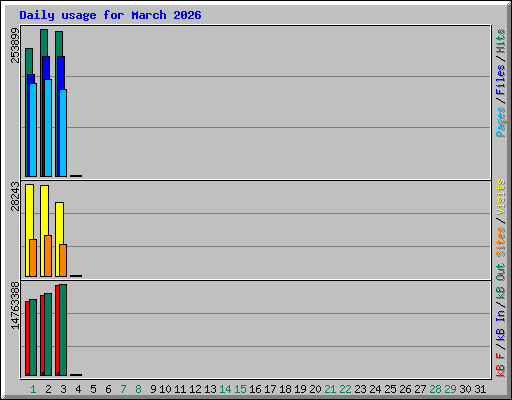Click the day 3 Sites orange bar
This screenshot has height=400, width=512.
tap(63, 260)
